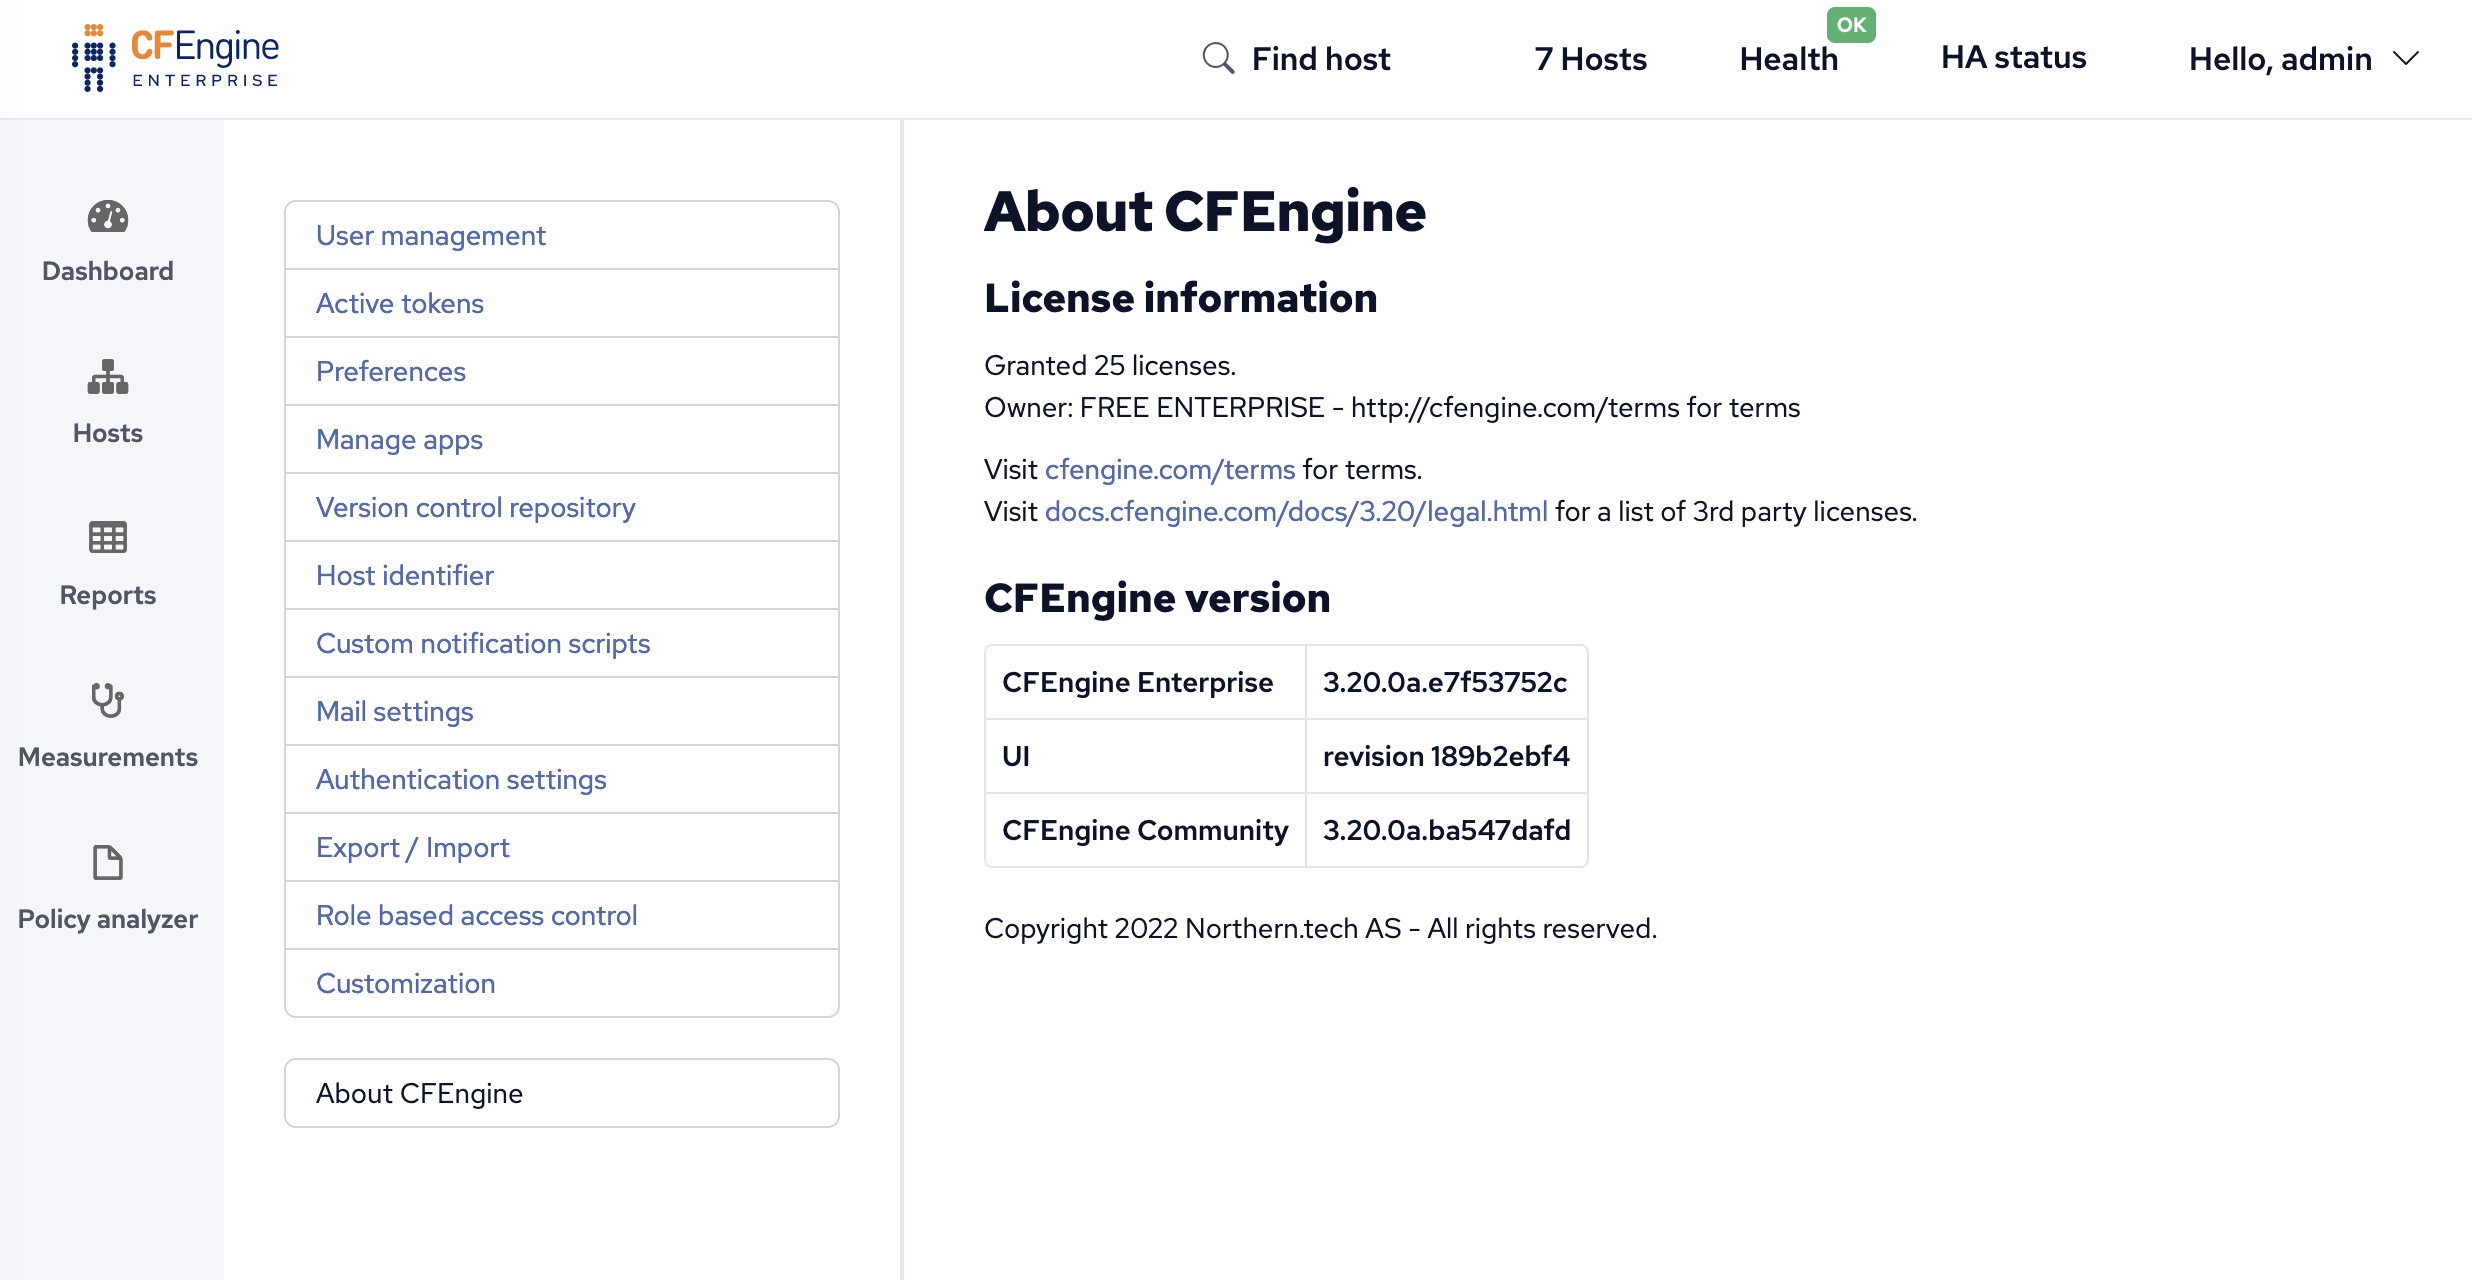Open the Export / Import page
The image size is (2472, 1280).
[x=412, y=847]
